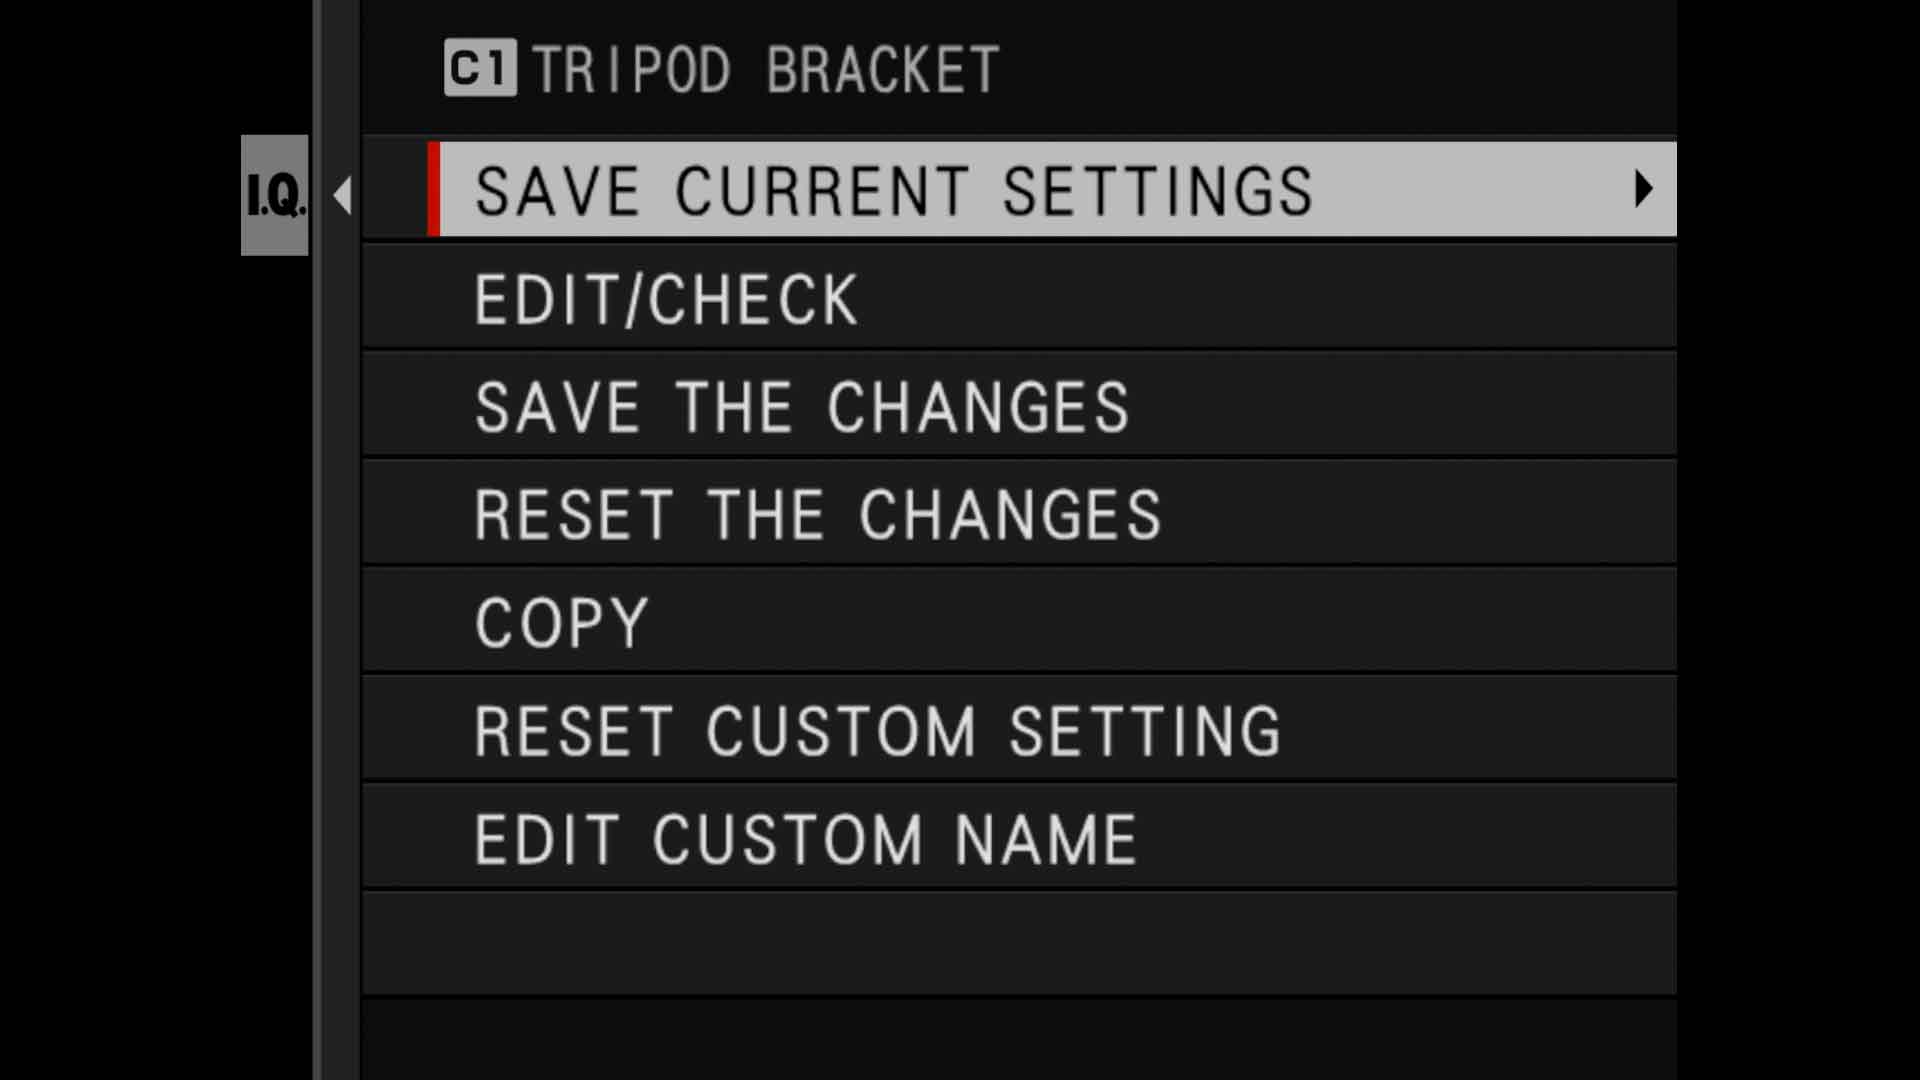The width and height of the screenshot is (1920, 1080).
Task: Select the I.Q. tab in the sidebar
Action: tap(273, 195)
